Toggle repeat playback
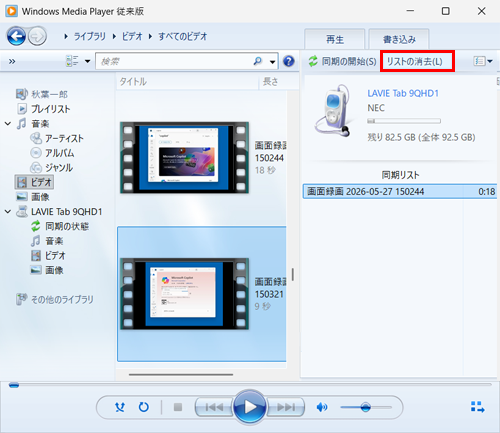 (144, 407)
